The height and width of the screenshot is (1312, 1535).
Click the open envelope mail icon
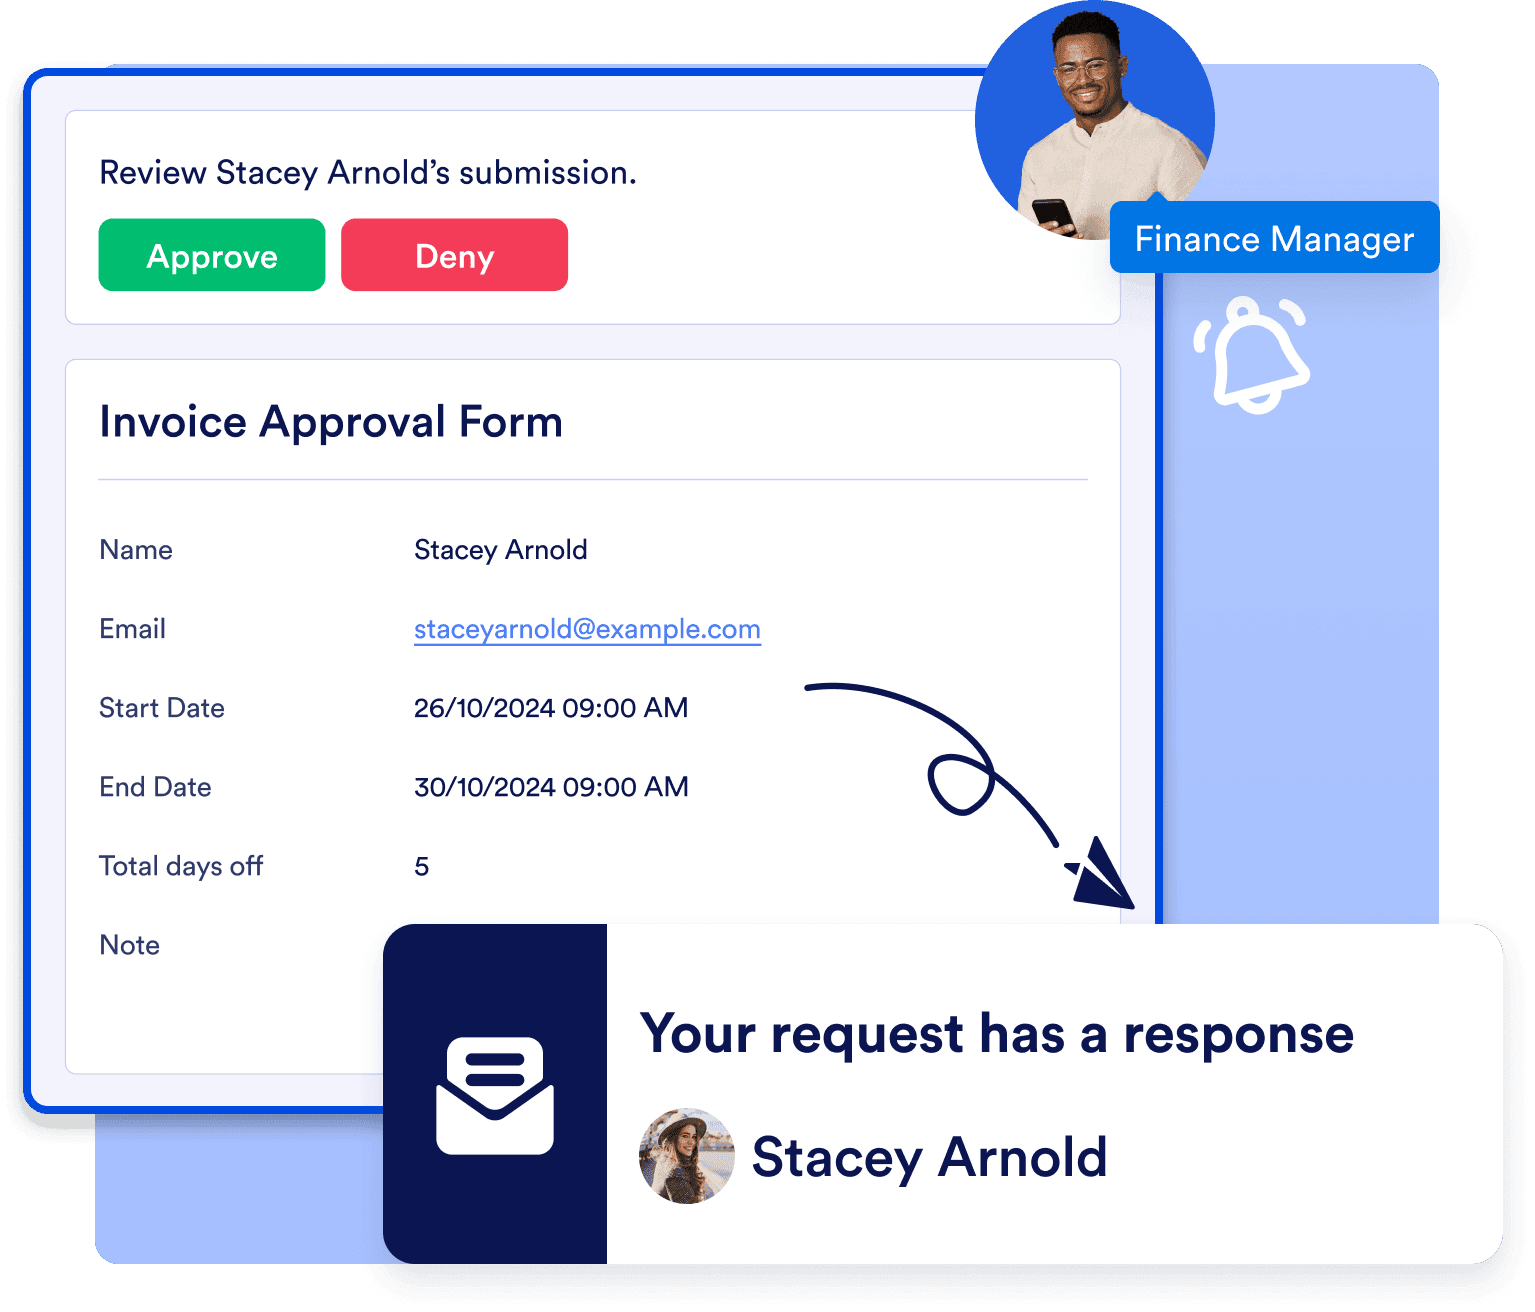(495, 1096)
